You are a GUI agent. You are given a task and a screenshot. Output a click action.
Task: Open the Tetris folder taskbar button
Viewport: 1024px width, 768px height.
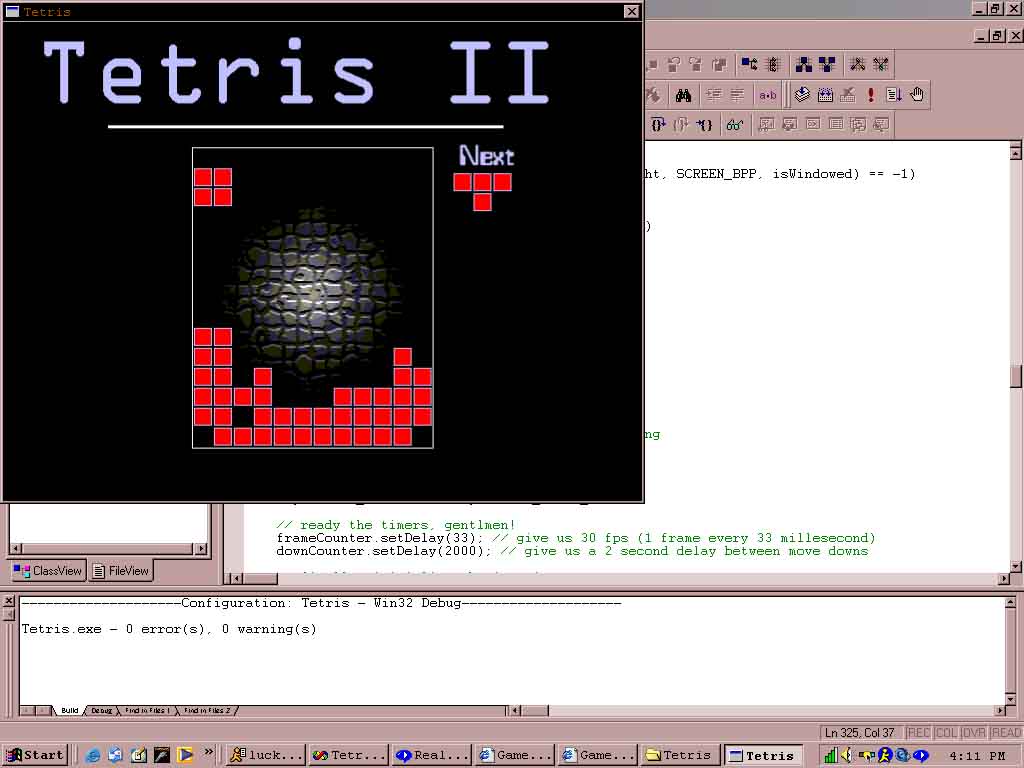pyautogui.click(x=680, y=755)
